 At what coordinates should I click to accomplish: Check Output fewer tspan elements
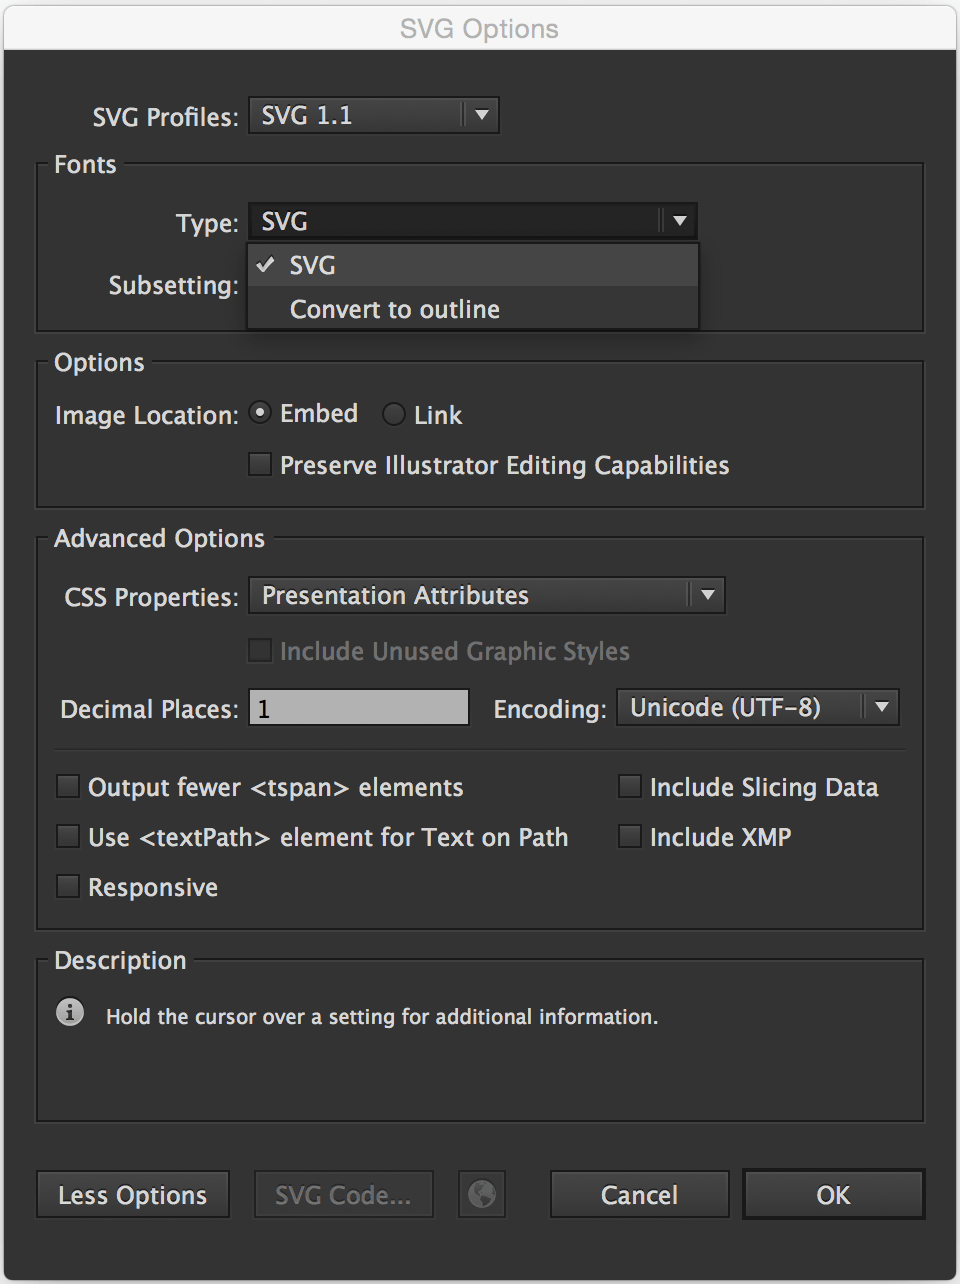tap(68, 787)
